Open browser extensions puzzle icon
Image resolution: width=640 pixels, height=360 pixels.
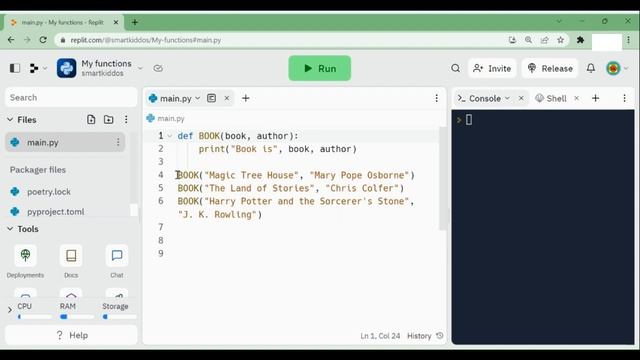click(x=580, y=40)
